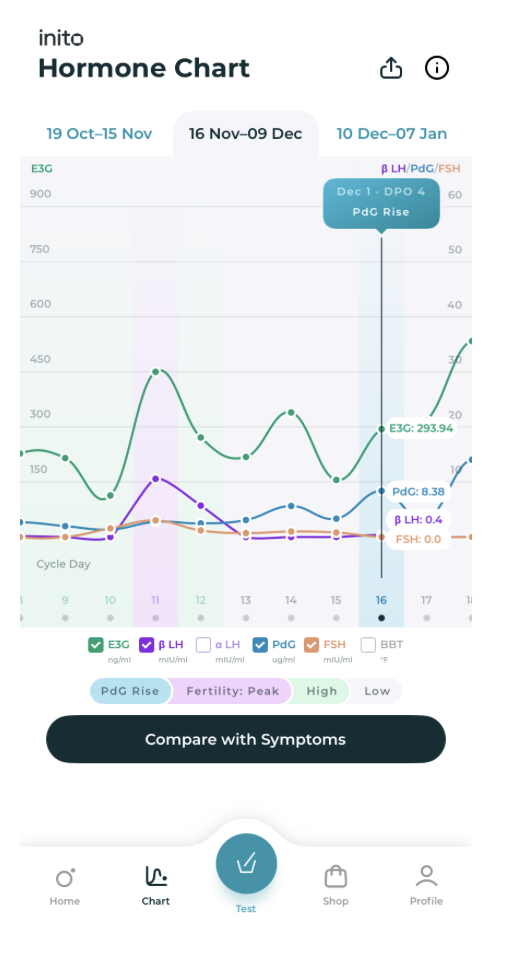Screen dimensions: 508x964
Task: Open the Shop bag icon
Action: click(x=336, y=876)
